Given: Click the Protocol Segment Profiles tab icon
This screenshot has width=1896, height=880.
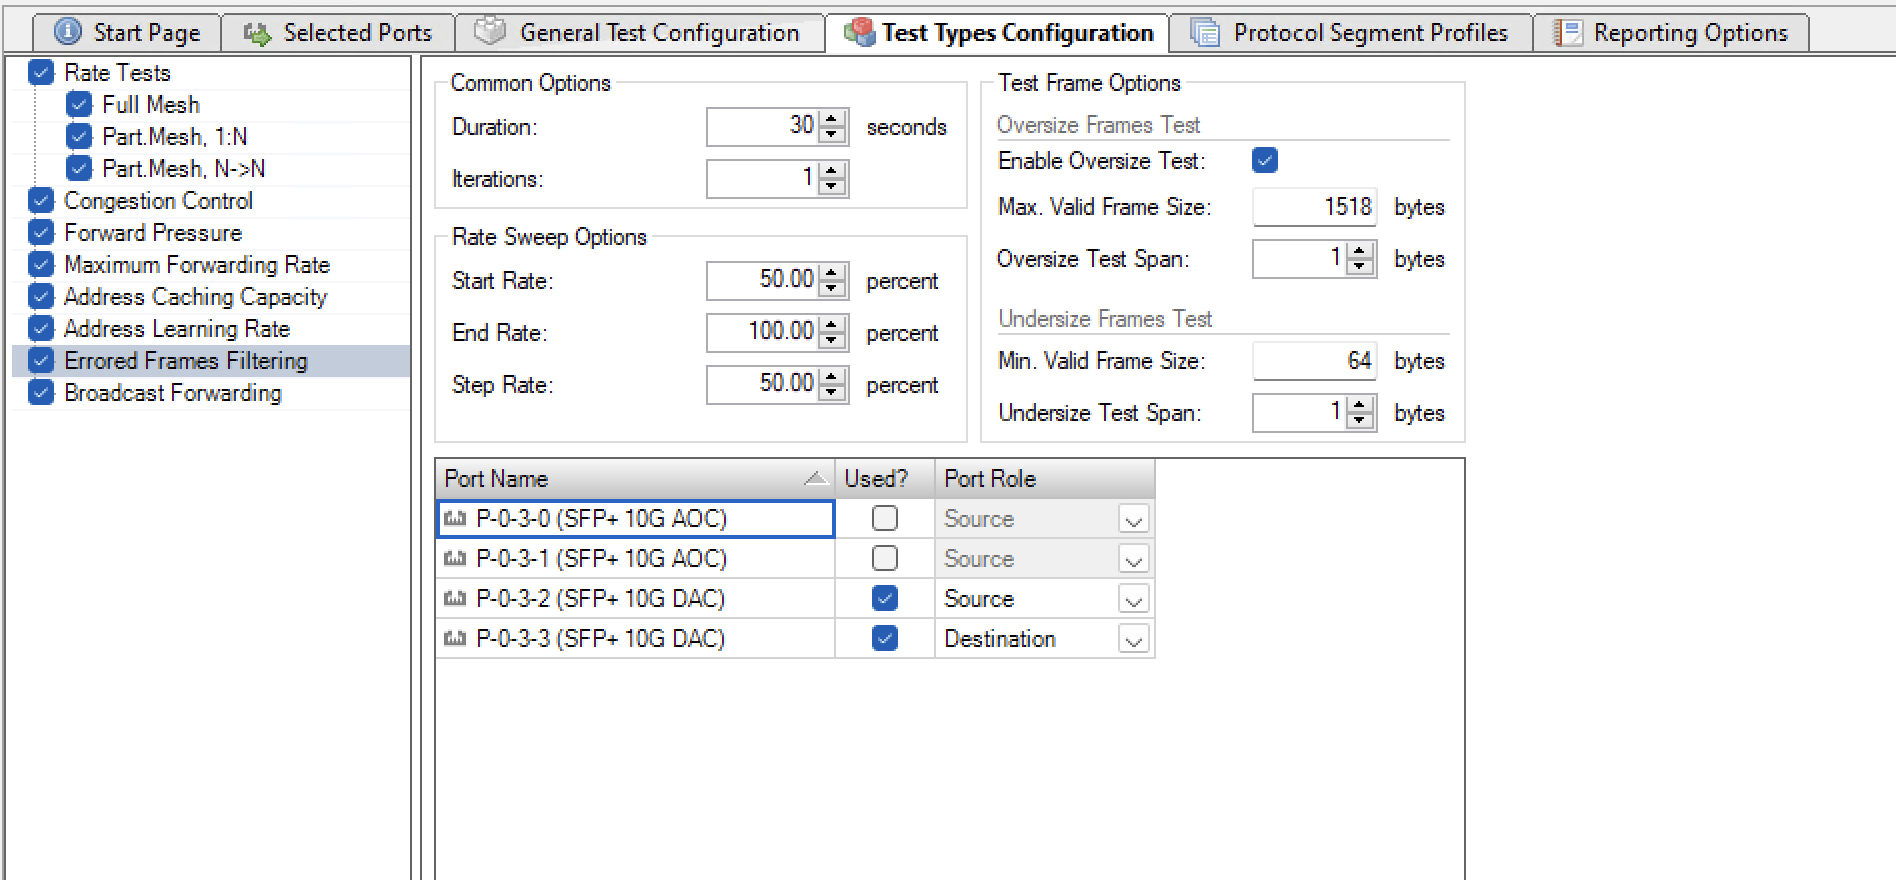Looking at the screenshot, I should click(1205, 33).
